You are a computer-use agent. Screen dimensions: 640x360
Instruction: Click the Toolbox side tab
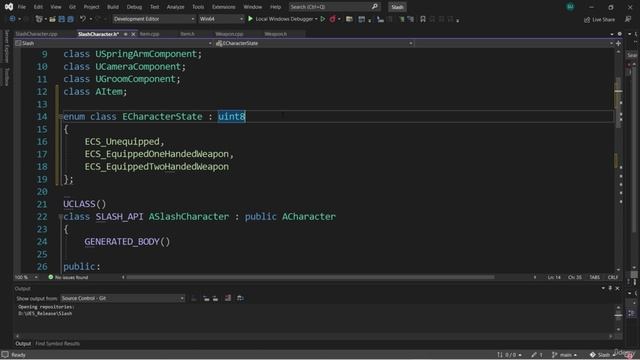[6, 77]
